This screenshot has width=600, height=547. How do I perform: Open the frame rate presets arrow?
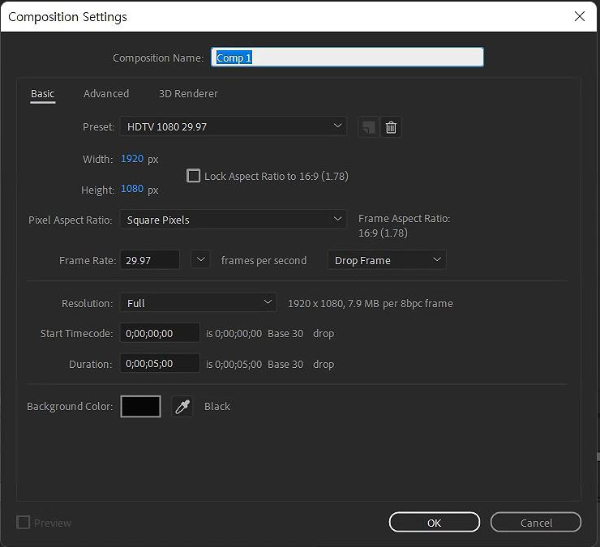click(x=201, y=260)
